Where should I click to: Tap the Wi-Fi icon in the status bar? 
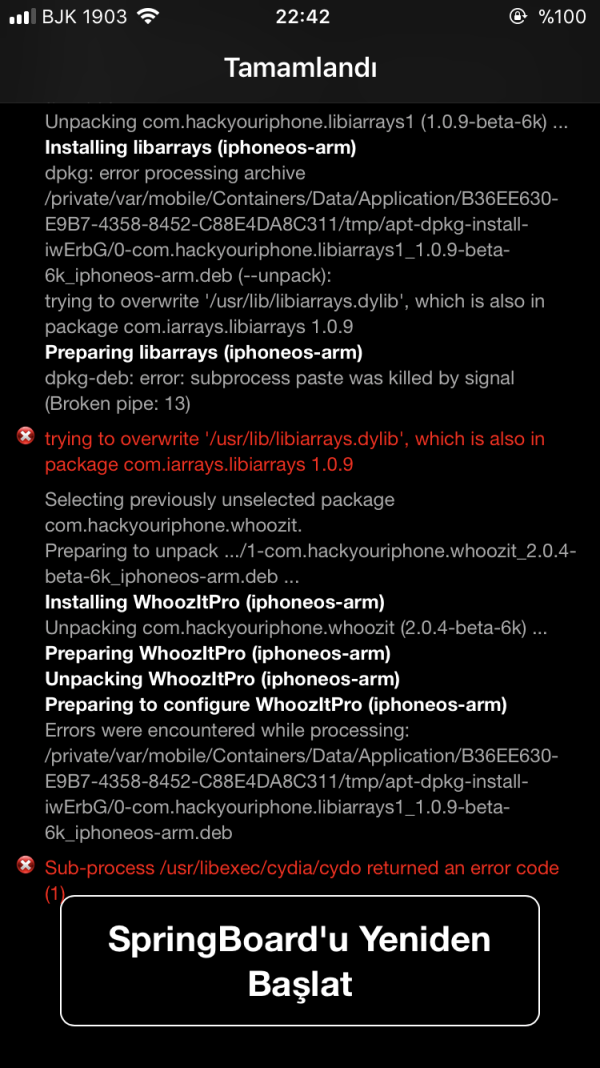[149, 16]
